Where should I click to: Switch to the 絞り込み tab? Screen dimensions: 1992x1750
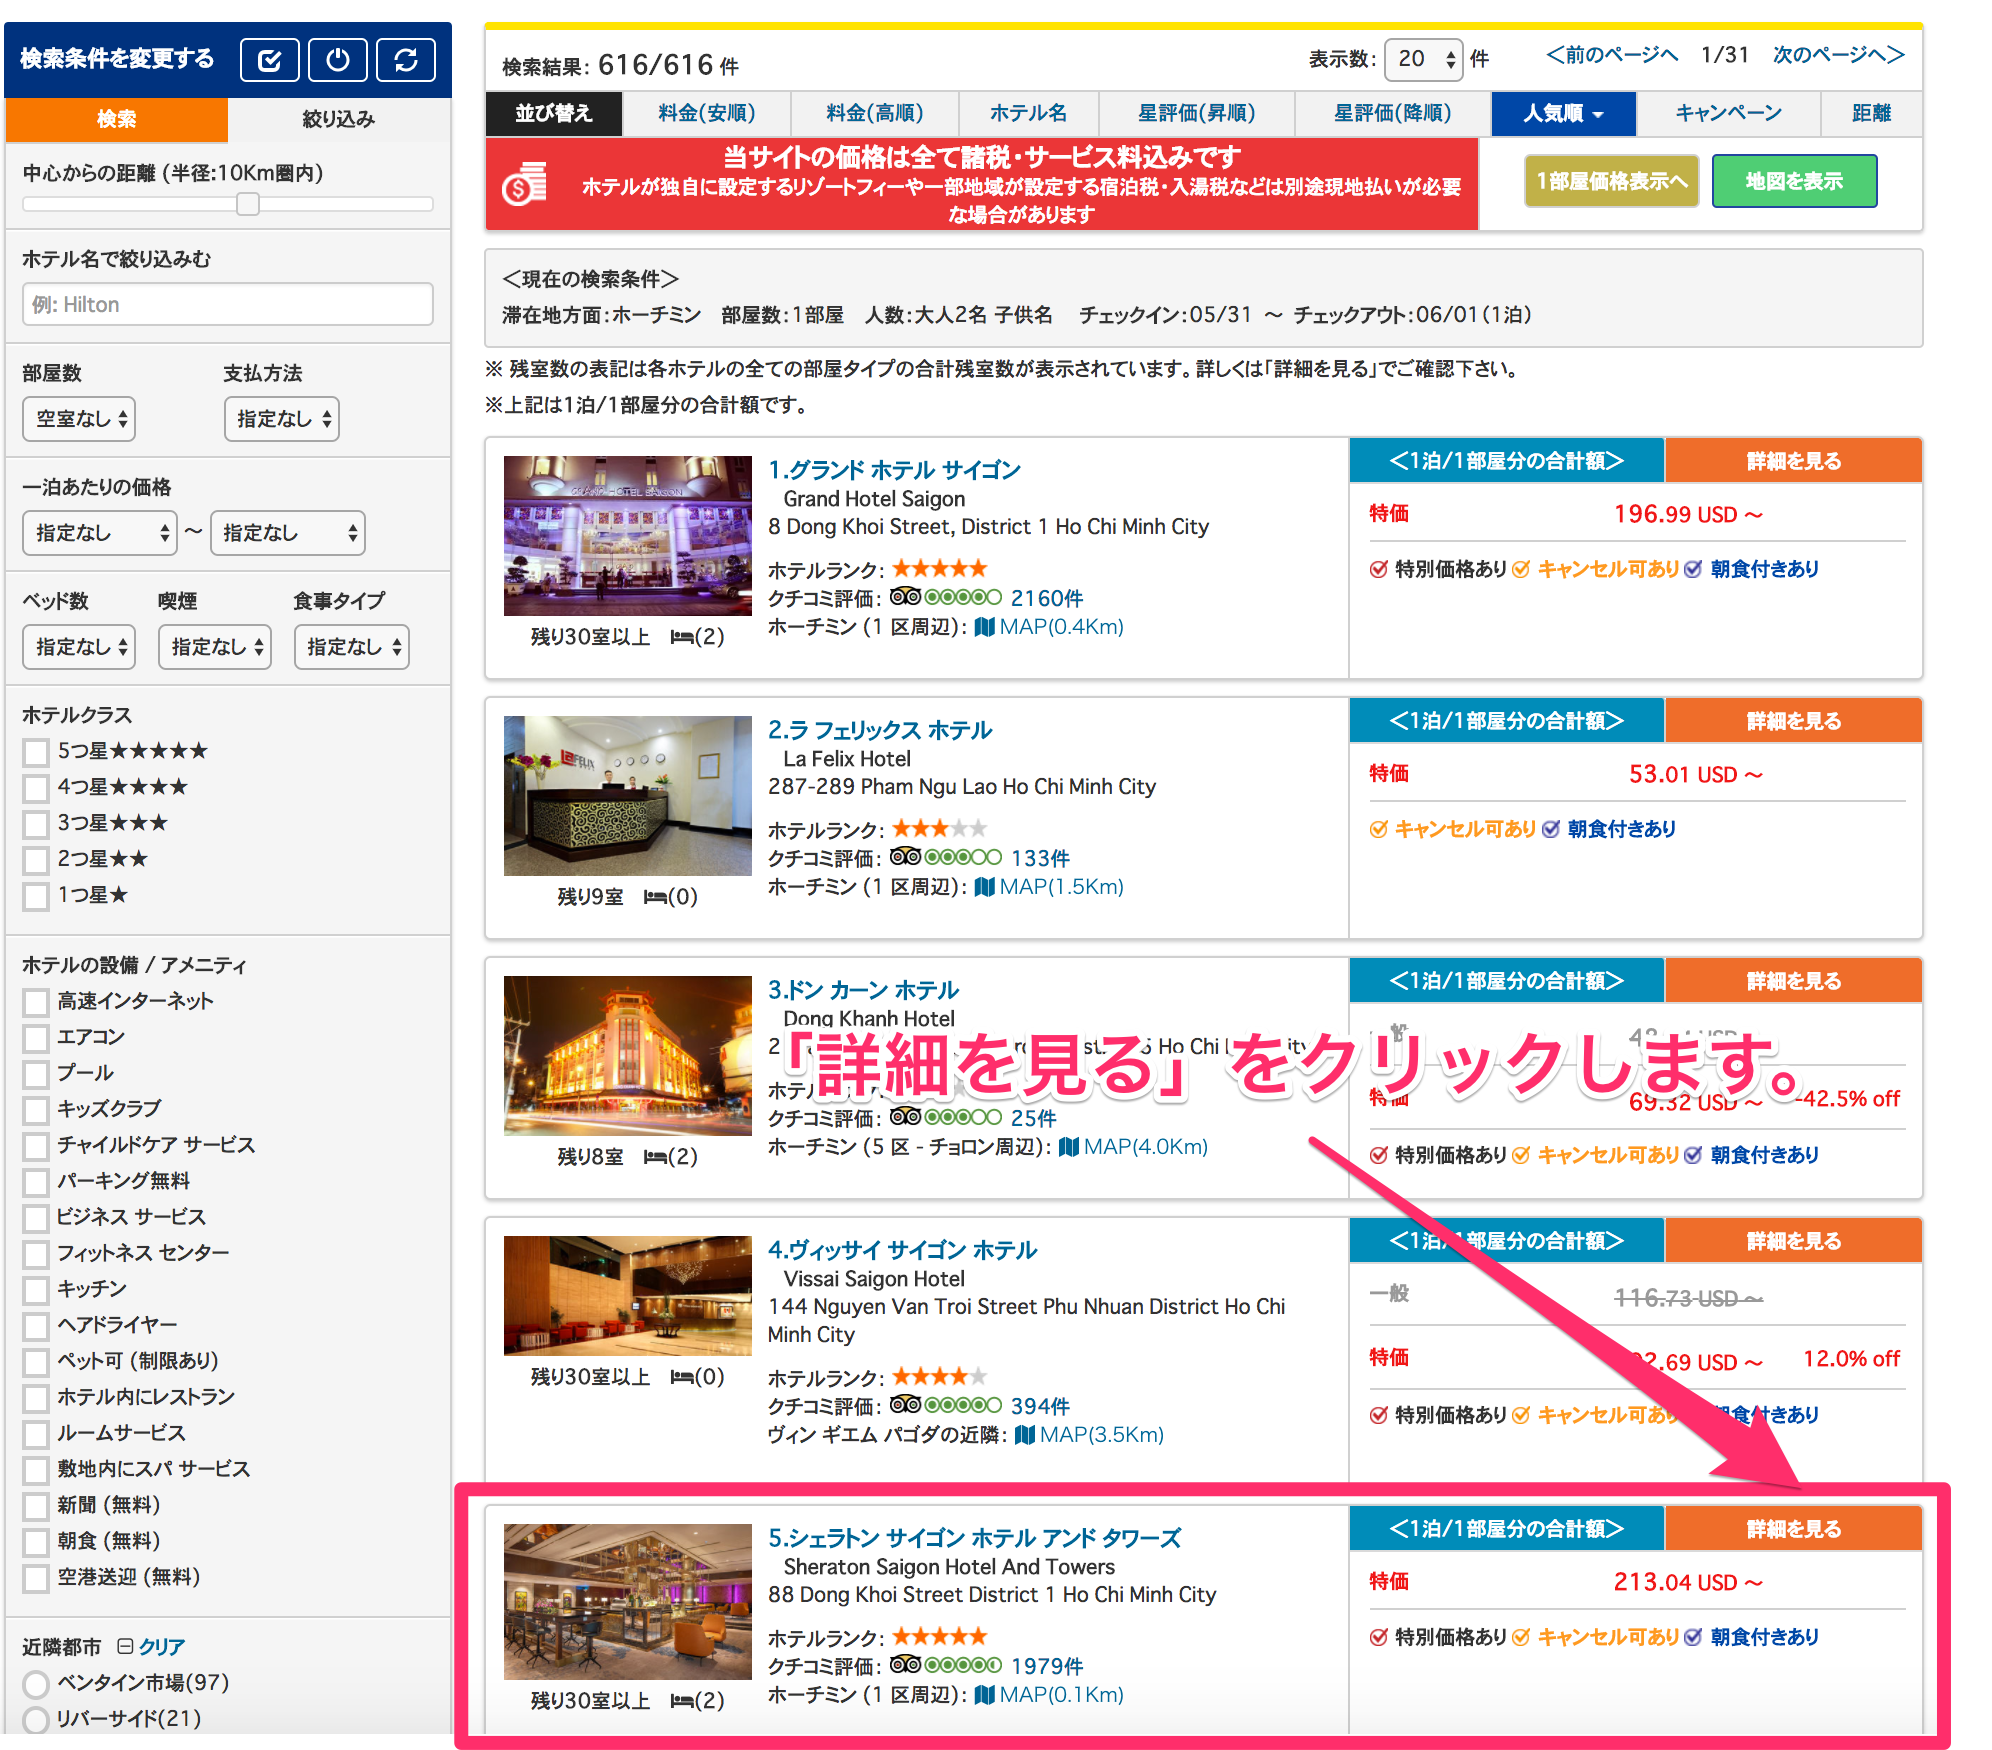click(339, 120)
